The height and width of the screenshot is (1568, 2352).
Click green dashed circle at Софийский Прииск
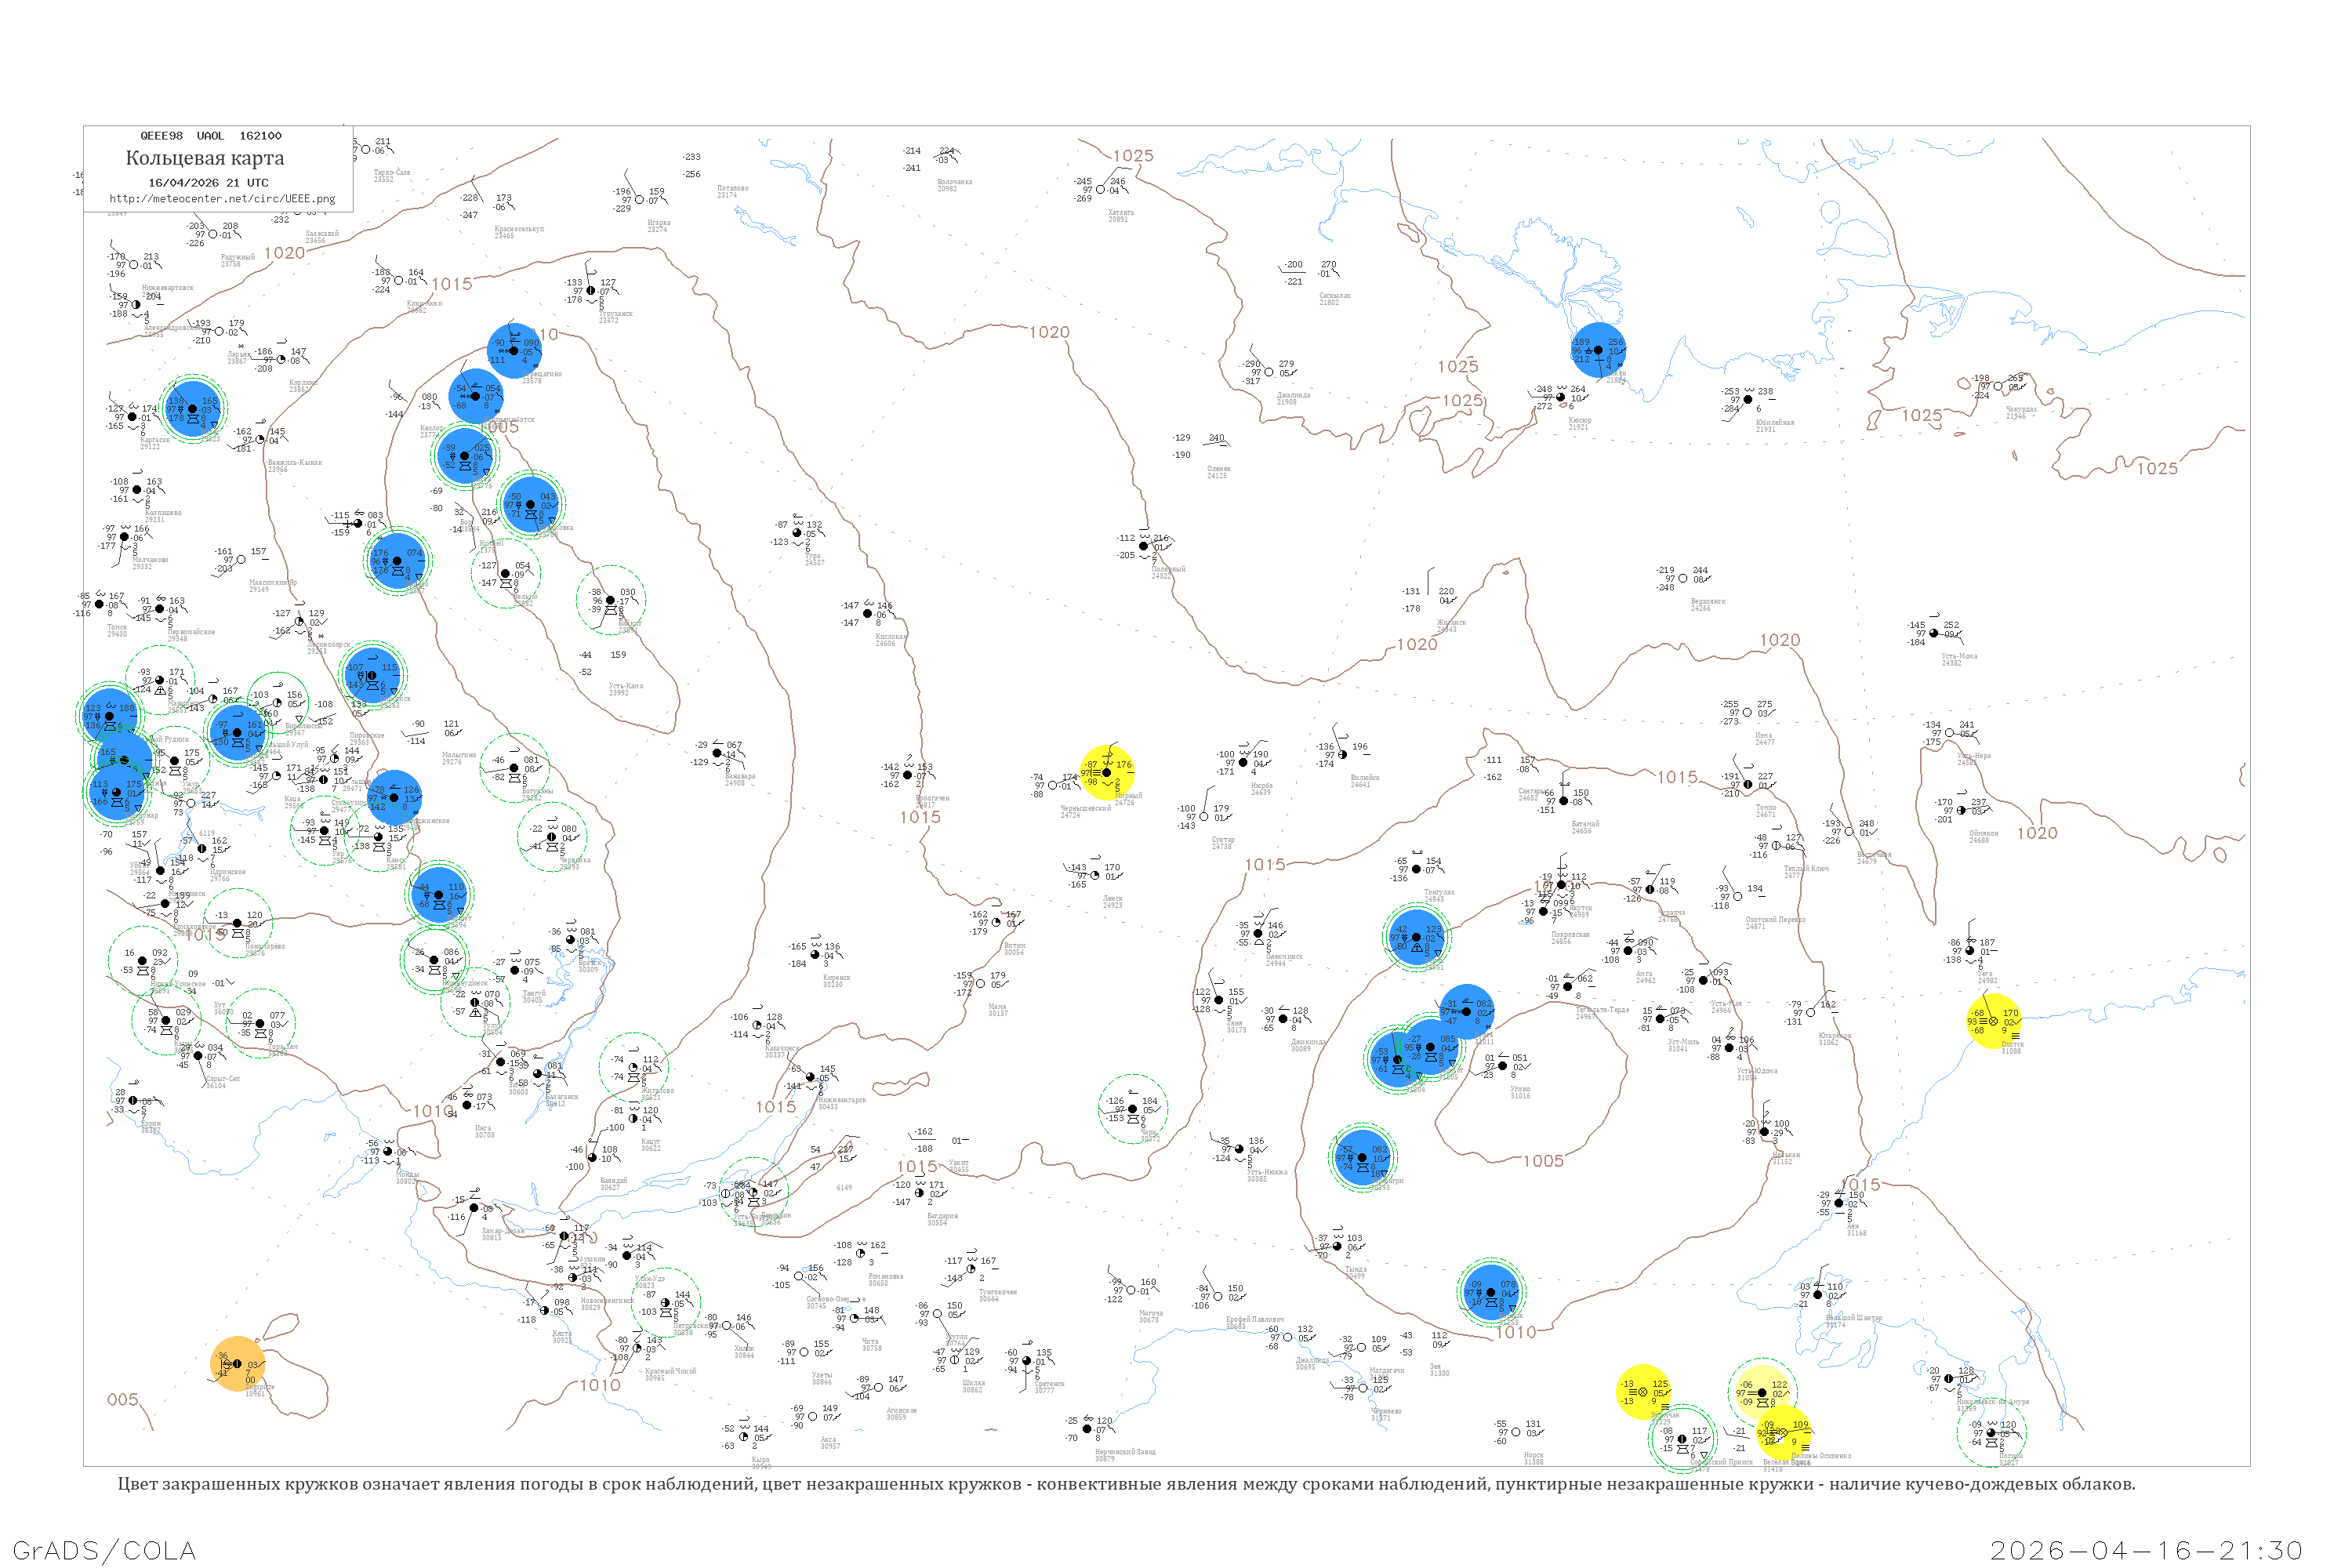pos(1682,1439)
